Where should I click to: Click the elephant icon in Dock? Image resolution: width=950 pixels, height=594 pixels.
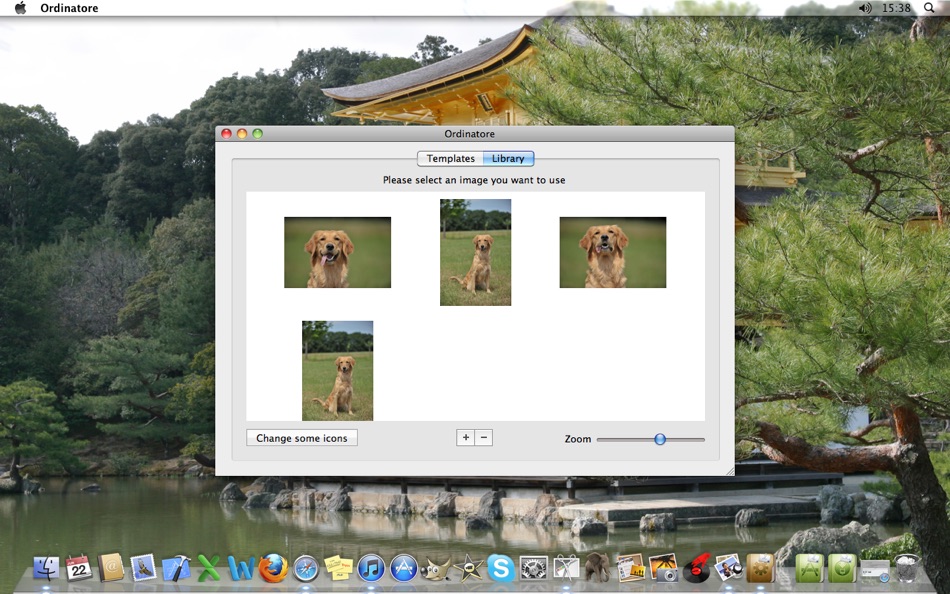click(598, 567)
